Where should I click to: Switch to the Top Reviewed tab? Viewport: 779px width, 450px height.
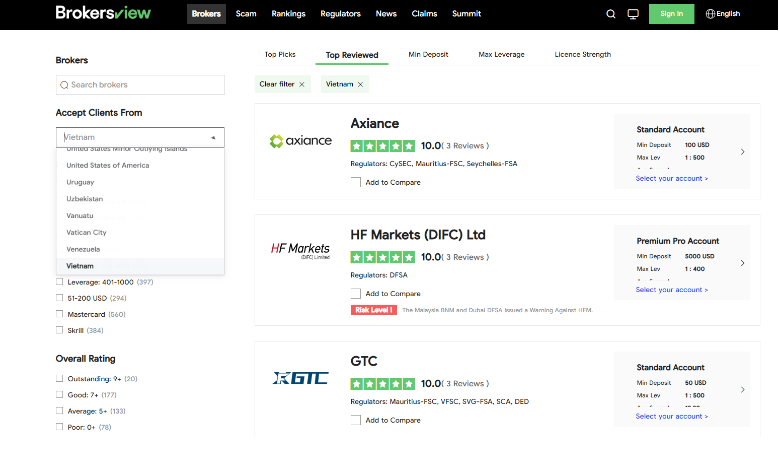tap(352, 55)
